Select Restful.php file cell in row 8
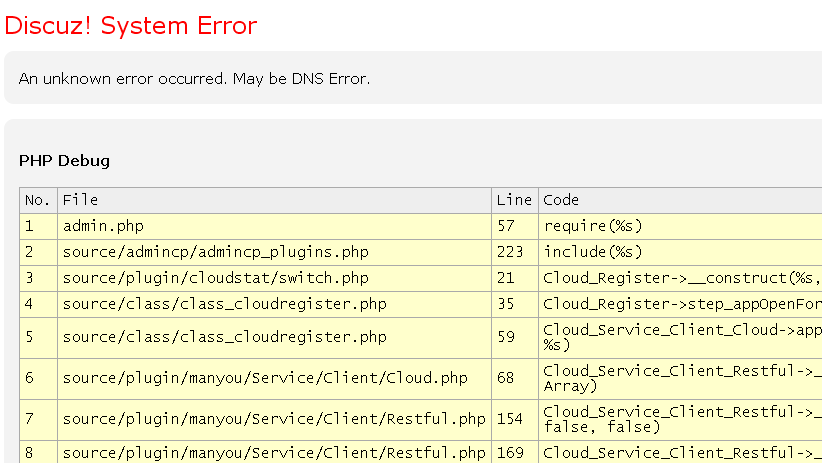 [x=274, y=452]
